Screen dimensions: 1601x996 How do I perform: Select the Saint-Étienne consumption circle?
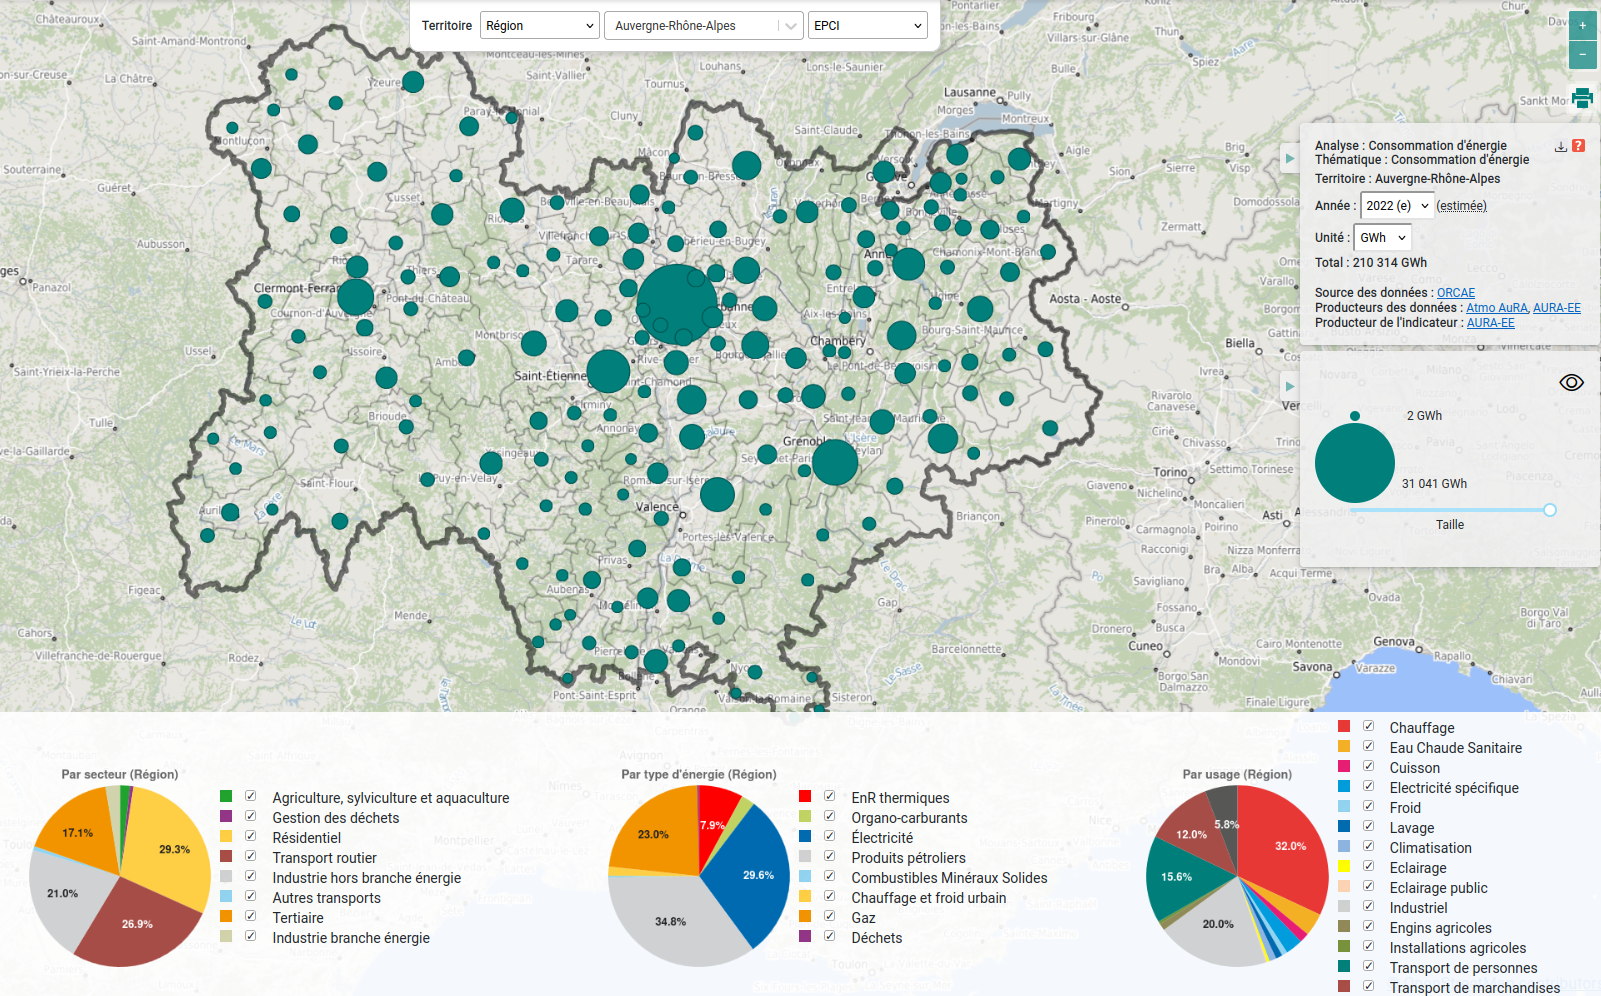click(x=608, y=371)
